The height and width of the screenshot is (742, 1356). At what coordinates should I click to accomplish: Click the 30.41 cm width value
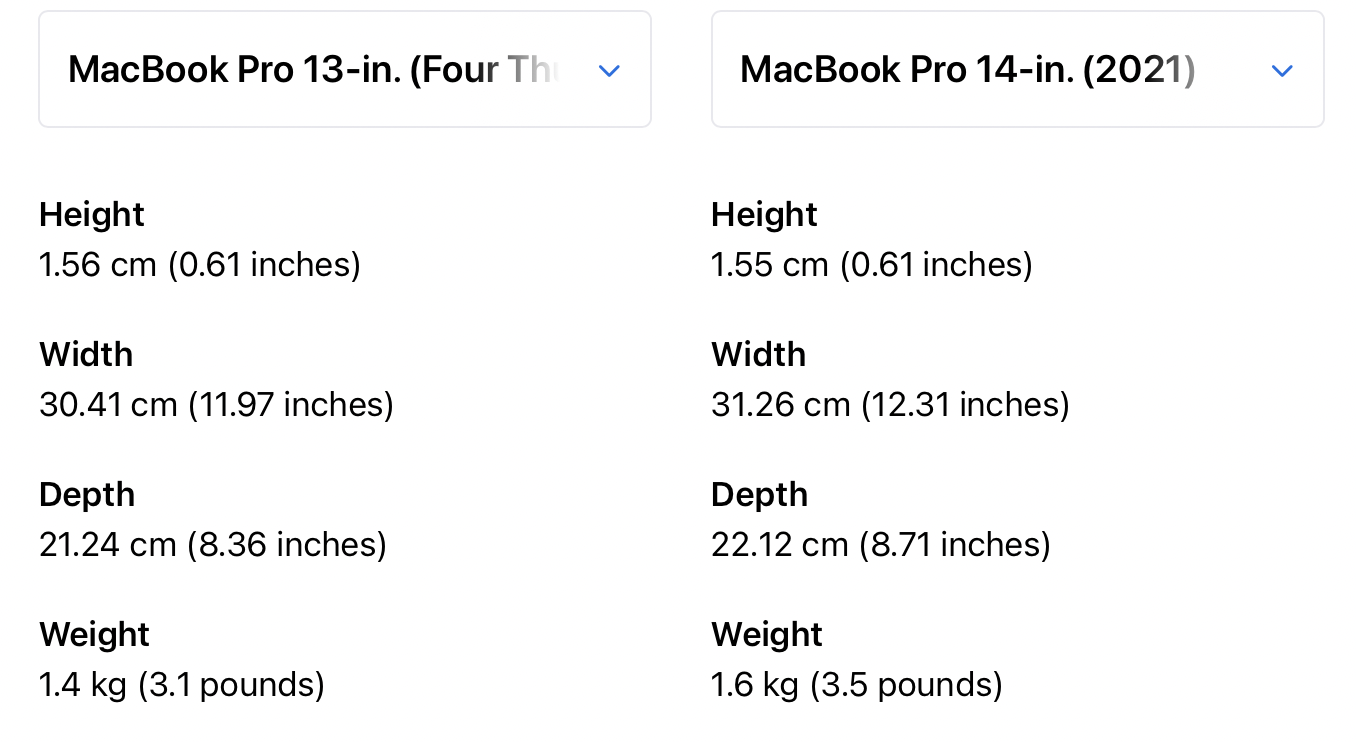[x=217, y=405]
